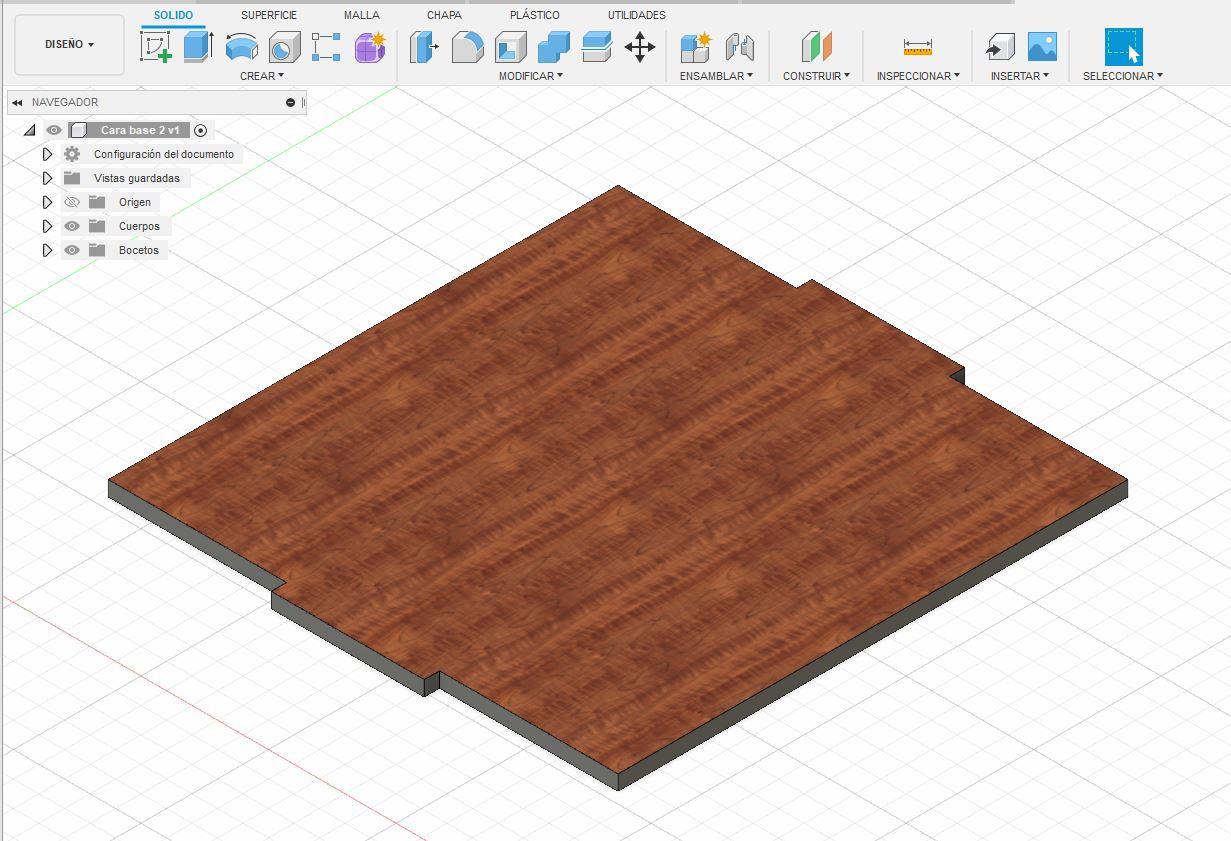
Task: Open the DISEÑO workspace dropdown
Action: [x=70, y=44]
